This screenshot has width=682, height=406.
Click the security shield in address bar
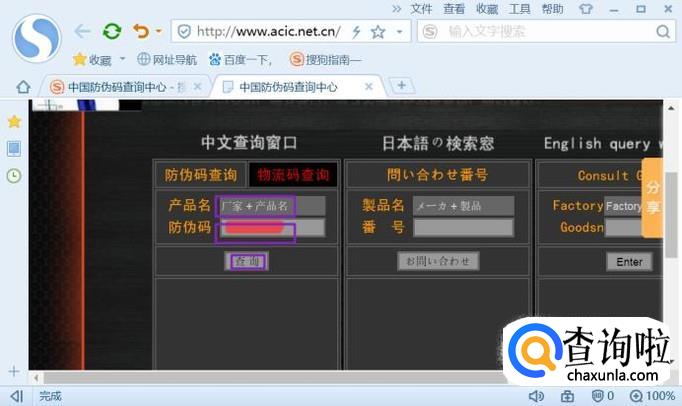pos(184,31)
